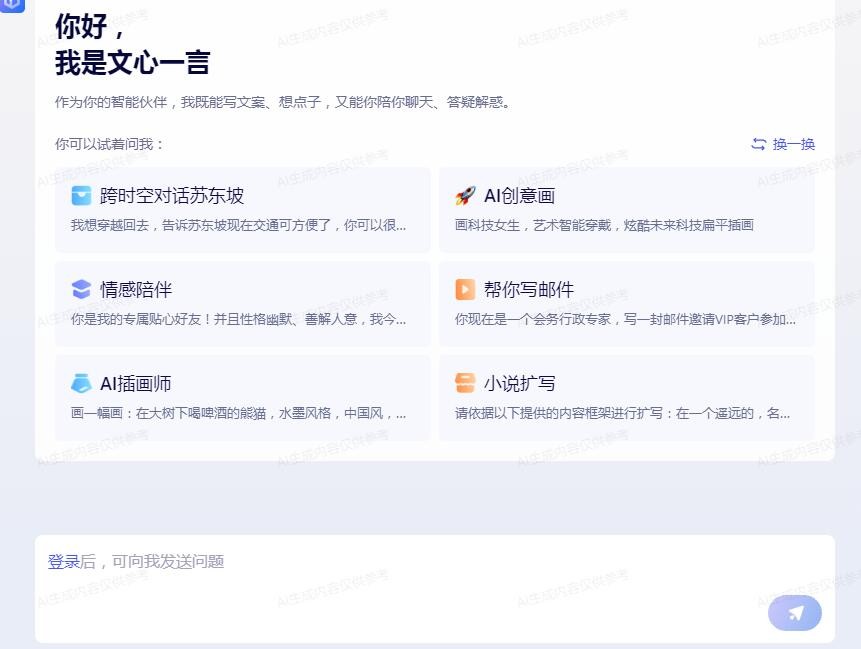Open the 情感陪伴 suggestion title
The width and height of the screenshot is (861, 649).
coord(136,289)
